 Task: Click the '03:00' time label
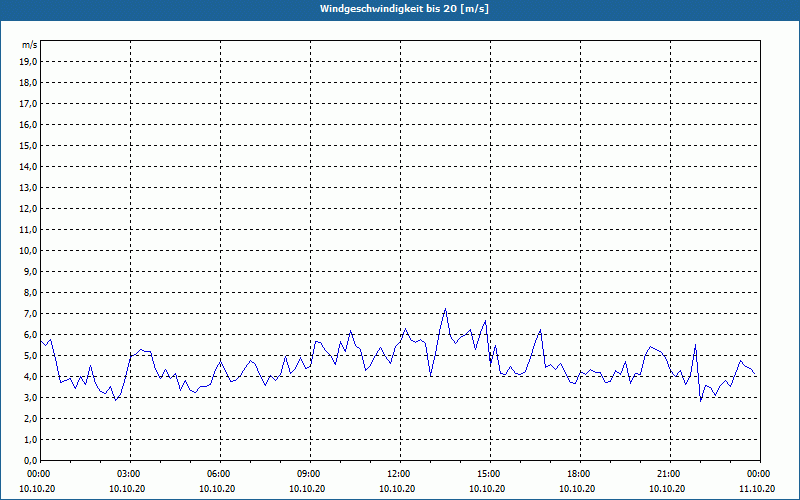pos(130,474)
